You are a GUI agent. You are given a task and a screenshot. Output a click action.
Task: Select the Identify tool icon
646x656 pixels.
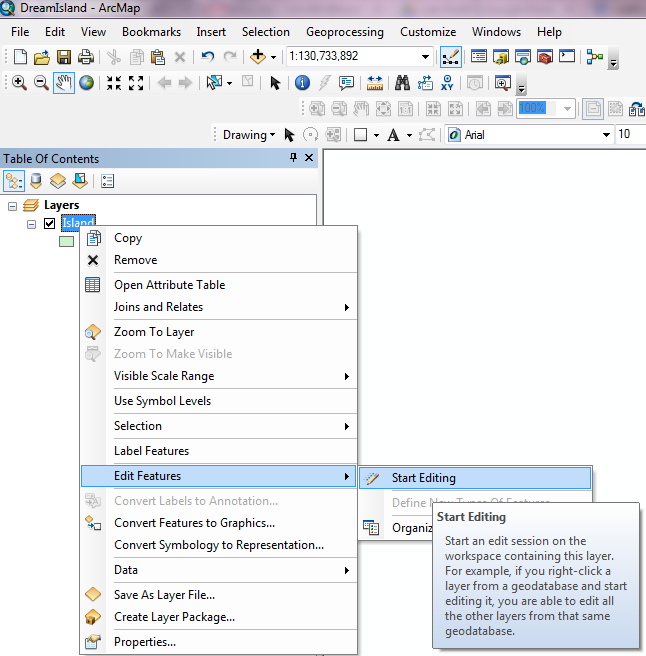(x=302, y=82)
